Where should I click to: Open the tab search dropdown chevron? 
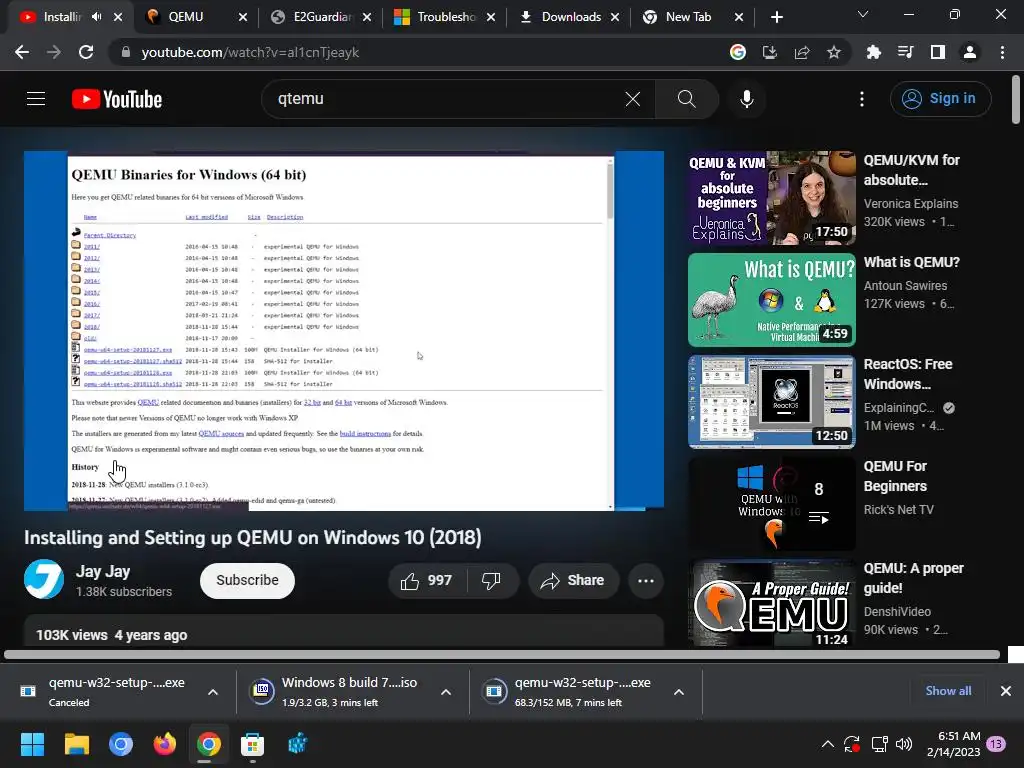coord(863,14)
